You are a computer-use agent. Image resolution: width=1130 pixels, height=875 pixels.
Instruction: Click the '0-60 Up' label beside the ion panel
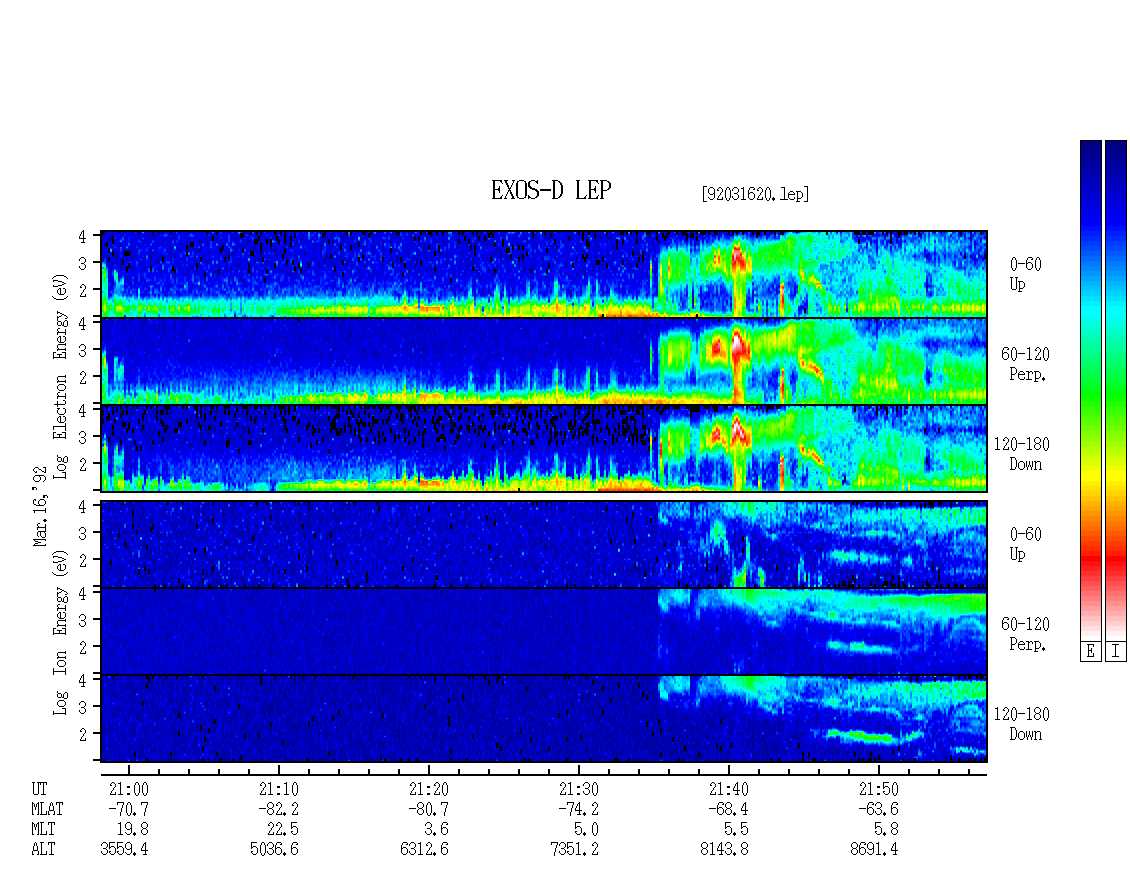pyautogui.click(x=1025, y=544)
